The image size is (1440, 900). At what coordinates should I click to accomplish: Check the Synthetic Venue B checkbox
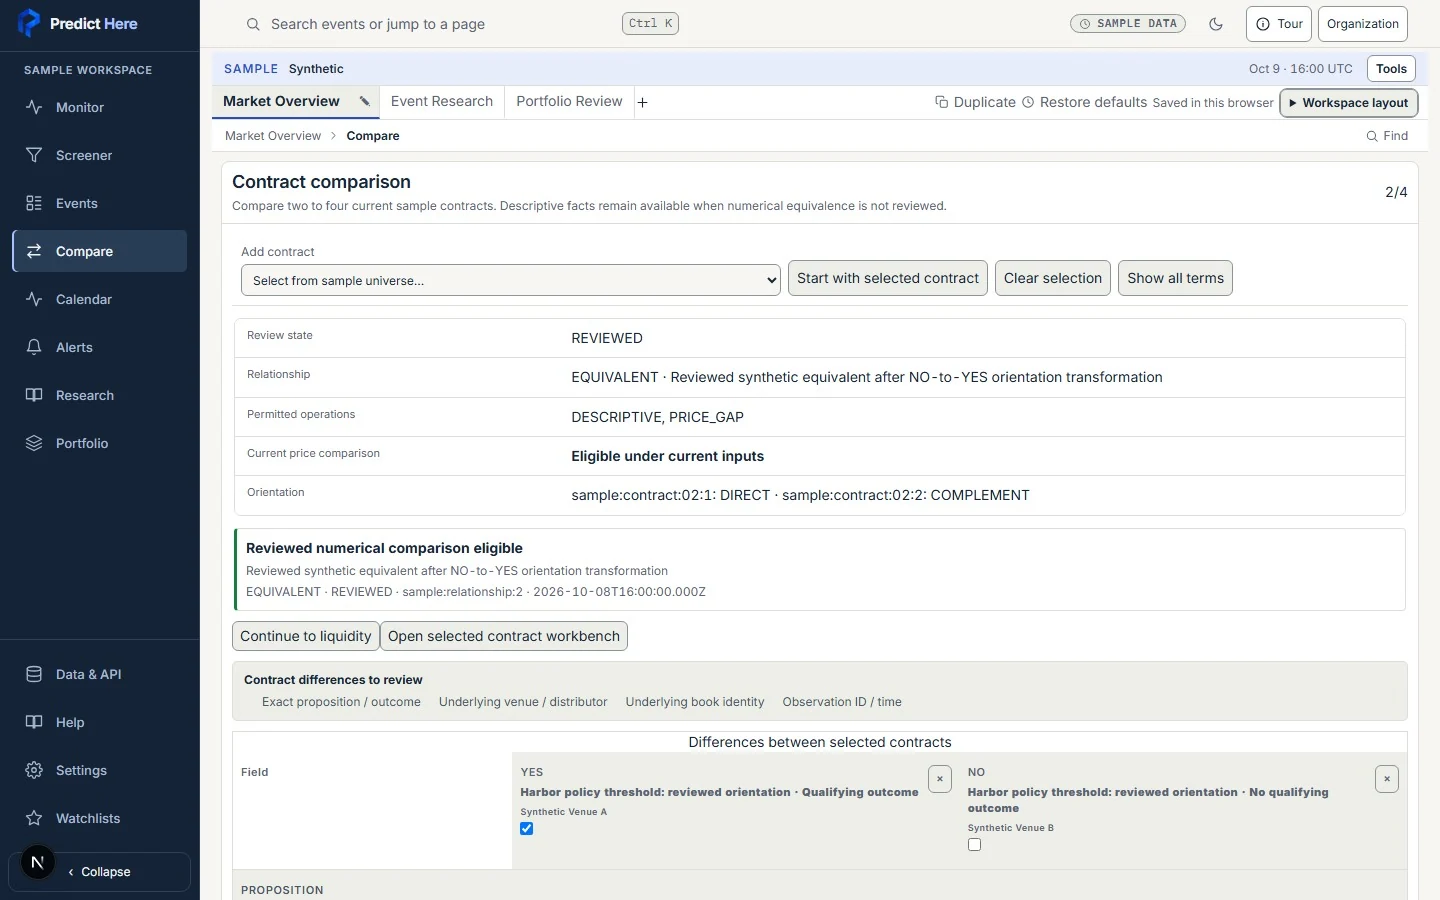(x=974, y=845)
